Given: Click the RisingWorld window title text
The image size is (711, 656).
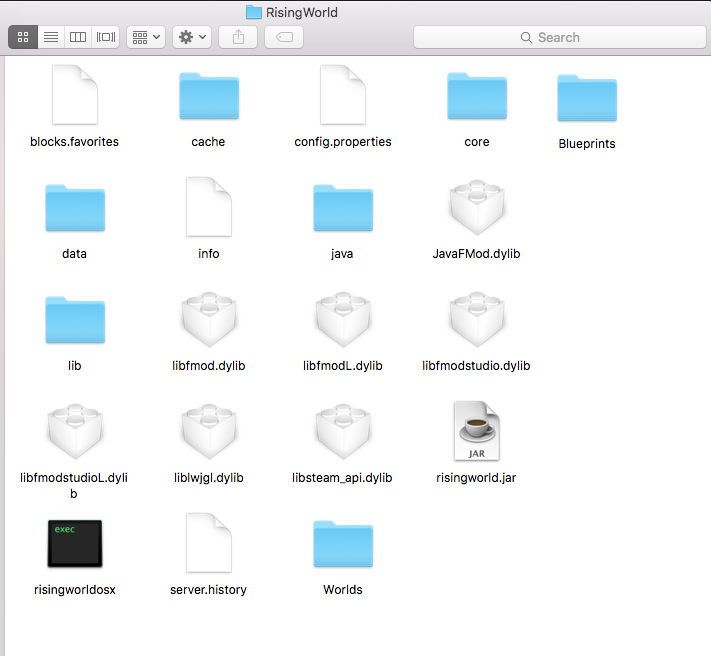Looking at the screenshot, I should pos(302,13).
